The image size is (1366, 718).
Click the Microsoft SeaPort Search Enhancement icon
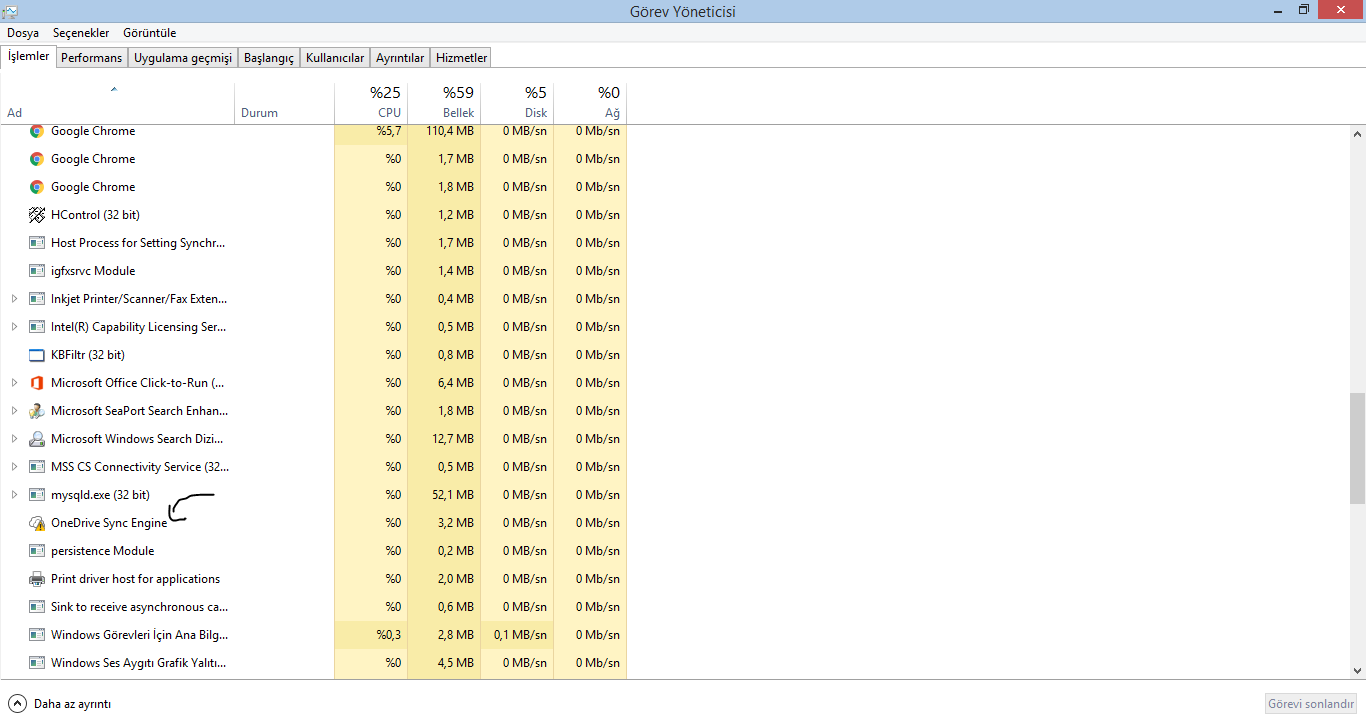coord(37,411)
